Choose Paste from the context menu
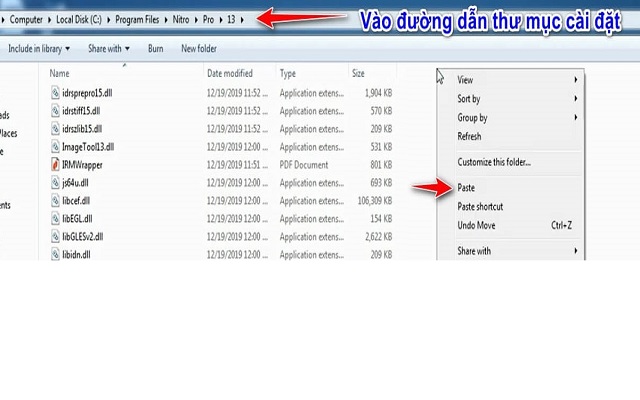Viewport: 640px width, 400px height. point(516,188)
